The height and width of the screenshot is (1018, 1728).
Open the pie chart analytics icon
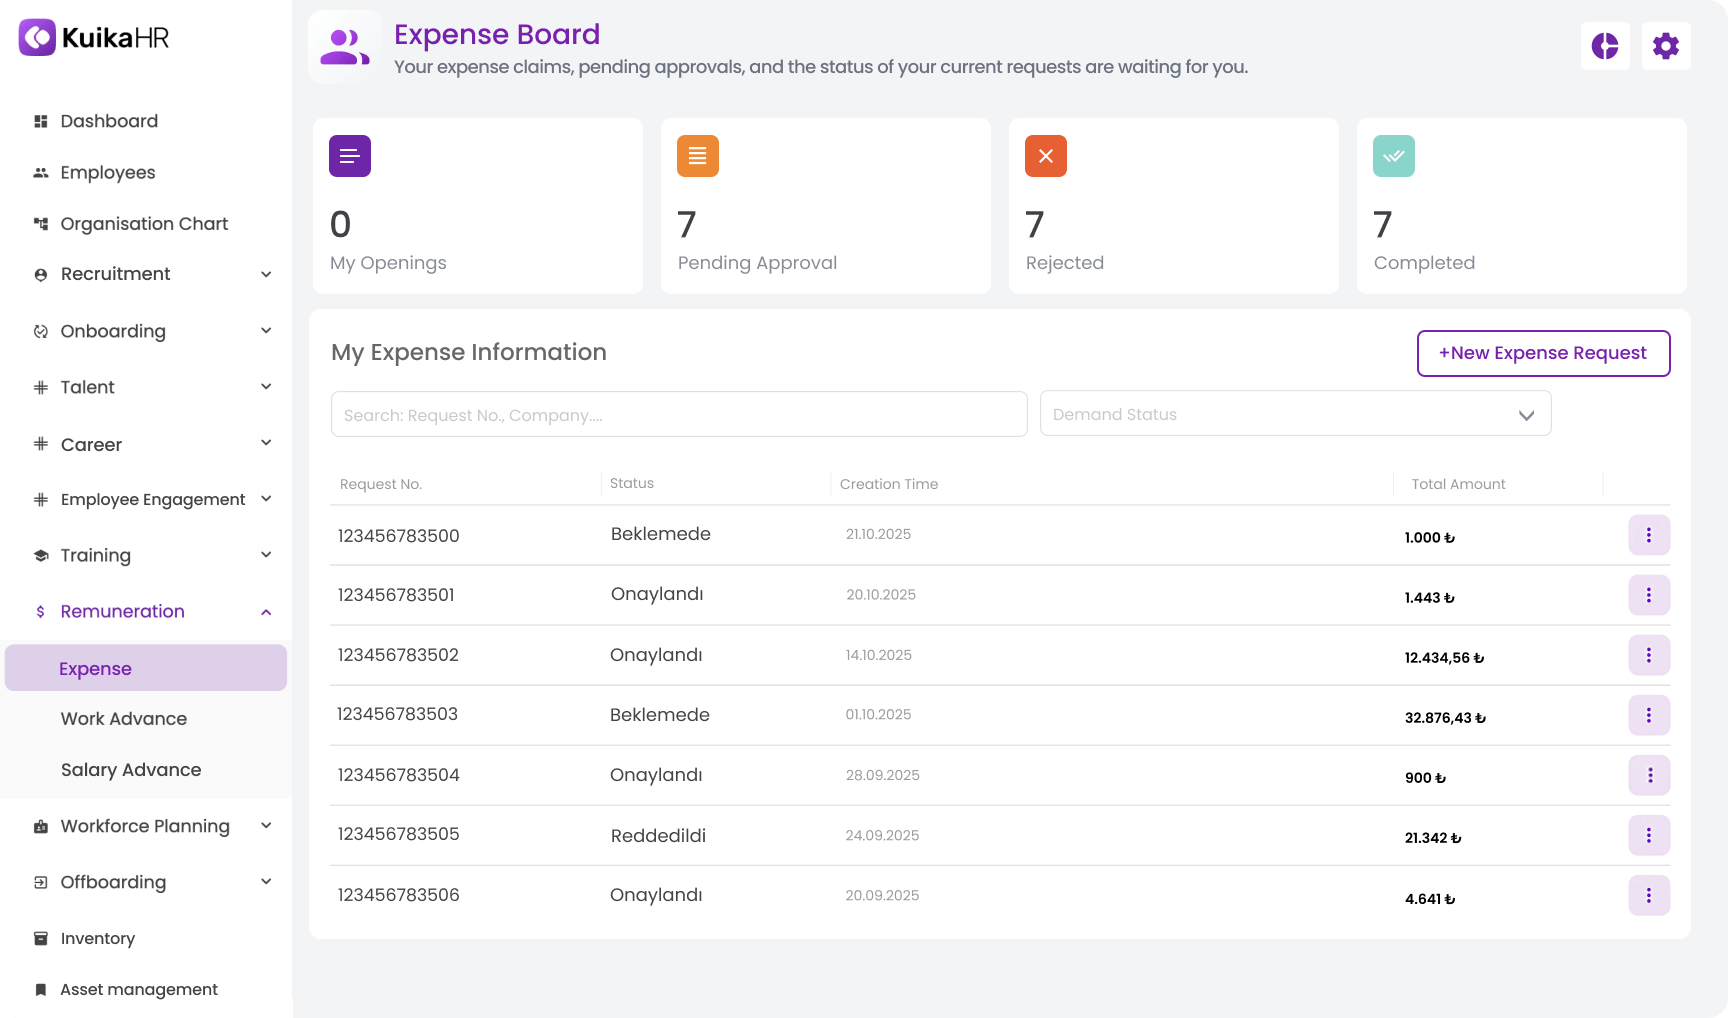[x=1605, y=46]
